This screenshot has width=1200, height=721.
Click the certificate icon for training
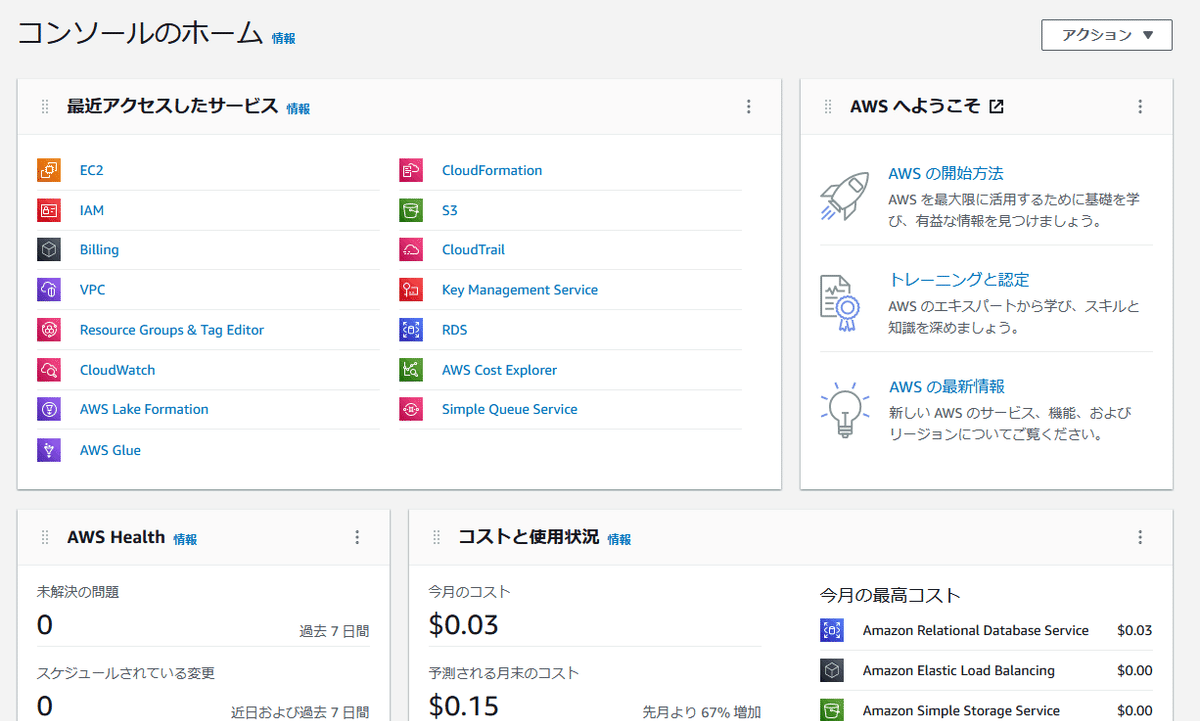click(x=839, y=303)
